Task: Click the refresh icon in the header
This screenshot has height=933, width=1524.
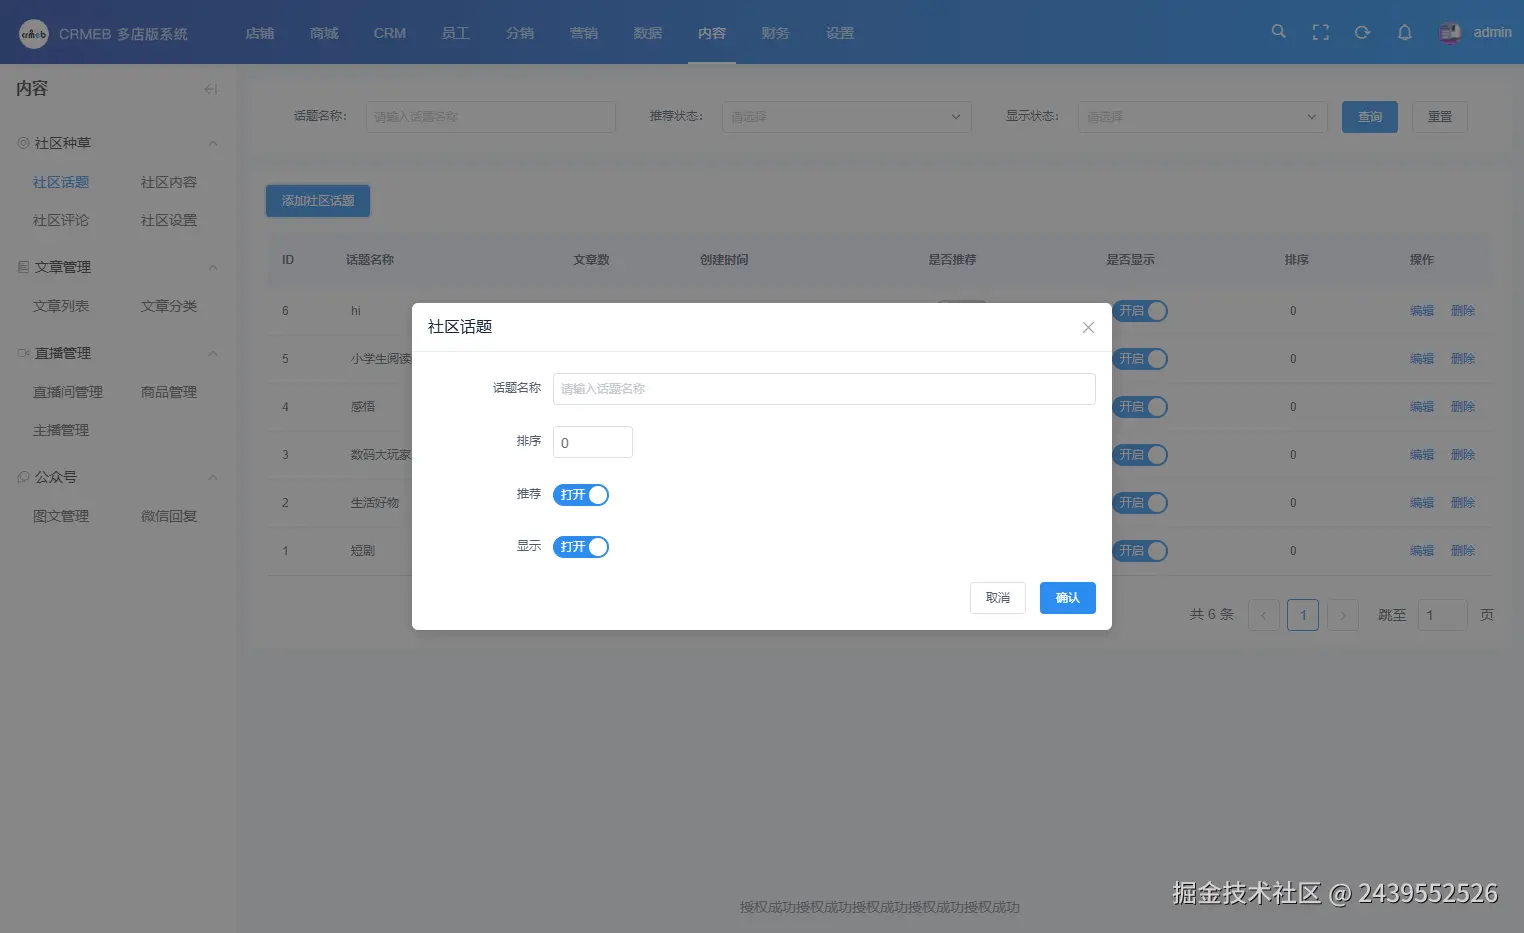Action: pos(1363,33)
